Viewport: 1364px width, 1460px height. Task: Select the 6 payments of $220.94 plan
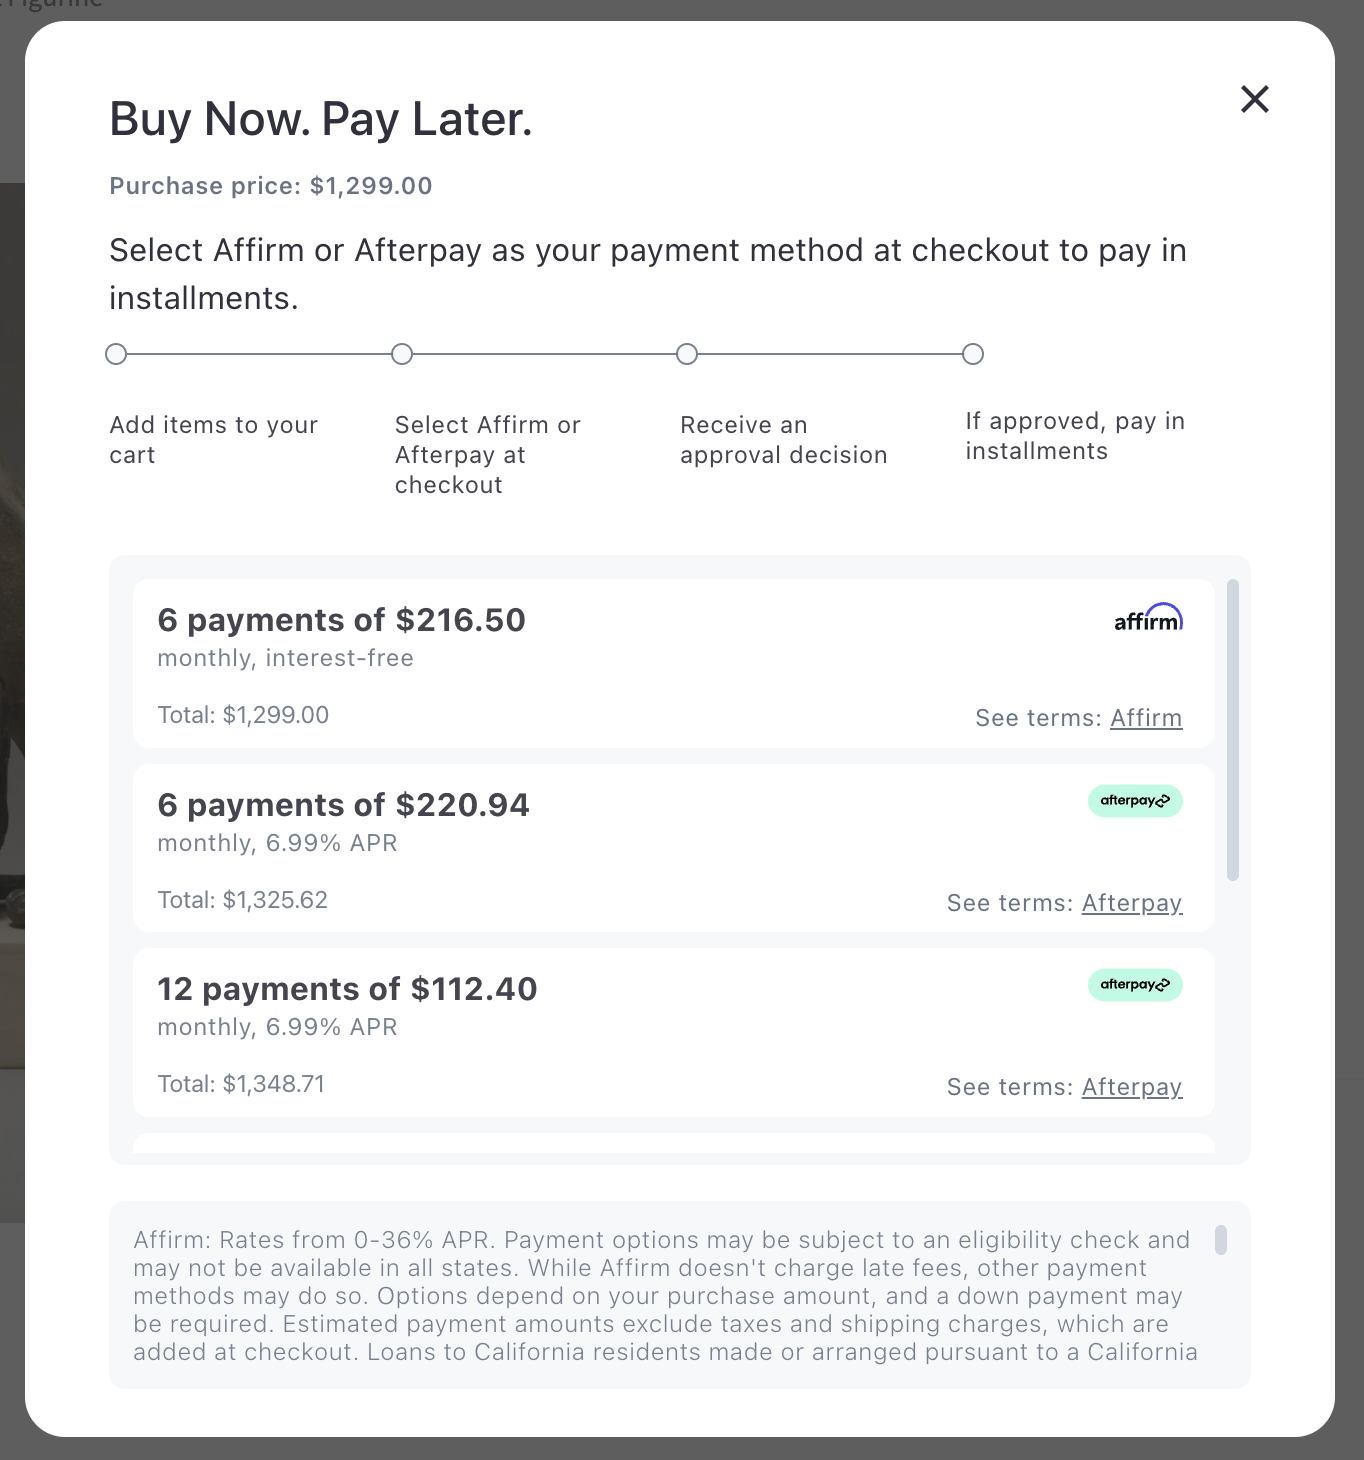pyautogui.click(x=600, y=848)
